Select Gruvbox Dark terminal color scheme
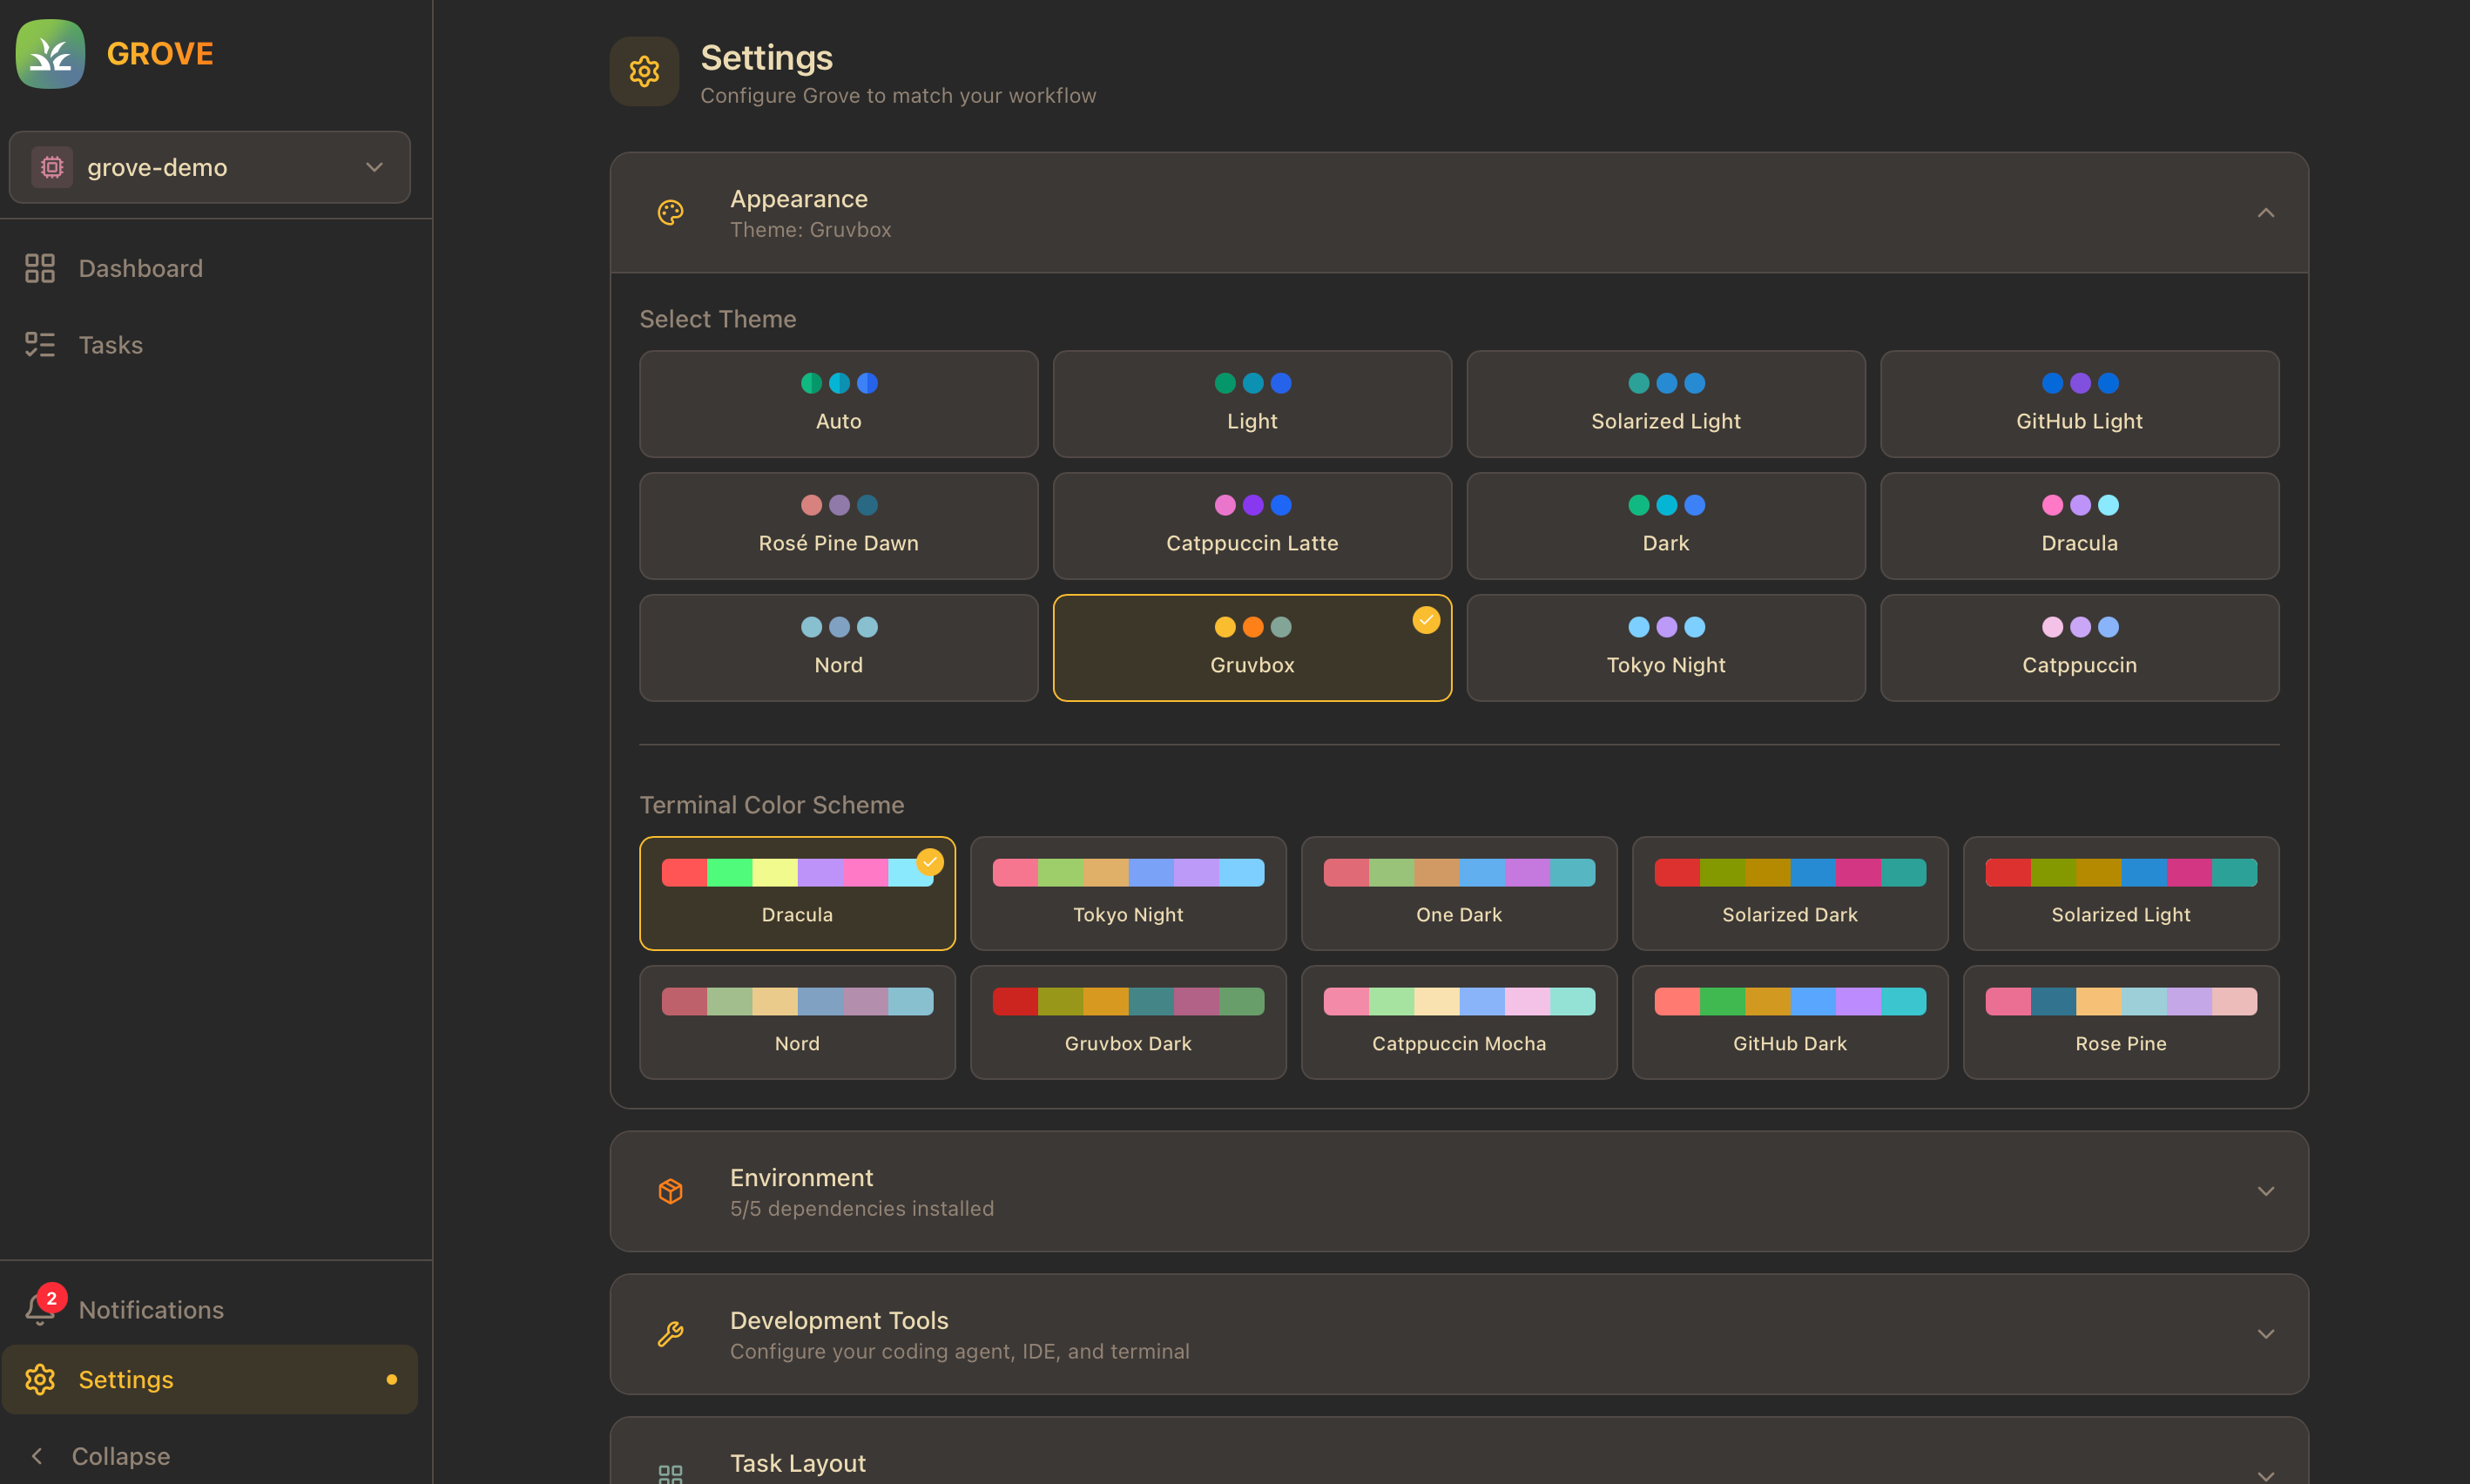This screenshot has width=2470, height=1484. click(1128, 1022)
